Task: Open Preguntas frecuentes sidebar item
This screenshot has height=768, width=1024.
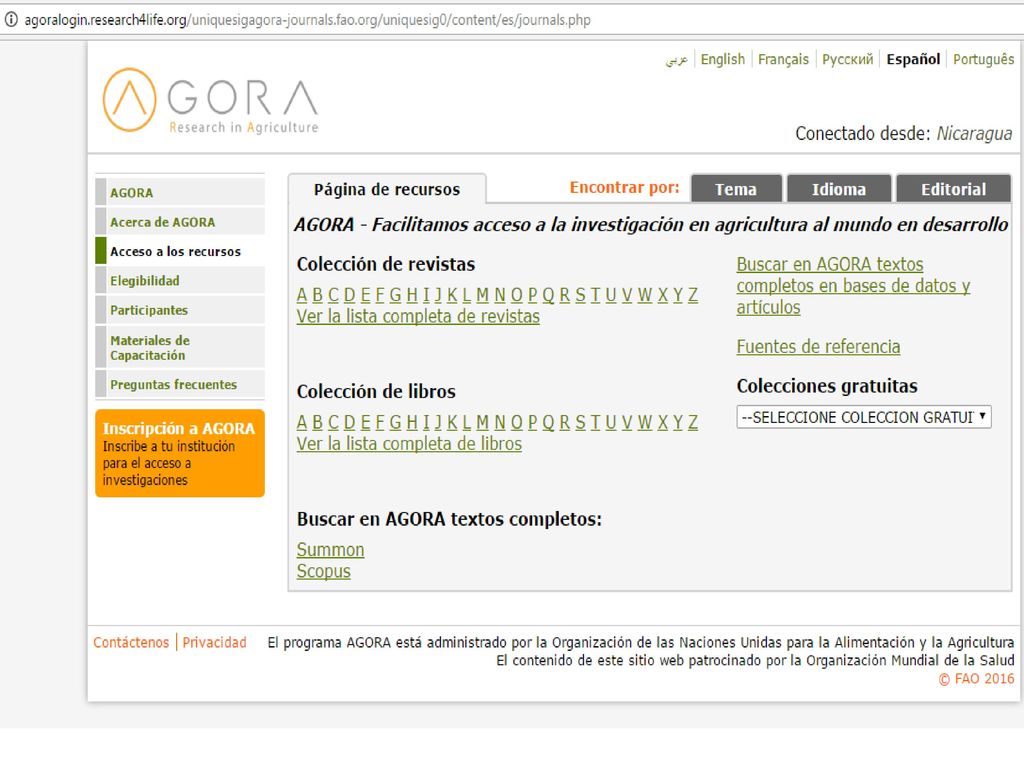Action: [x=180, y=385]
